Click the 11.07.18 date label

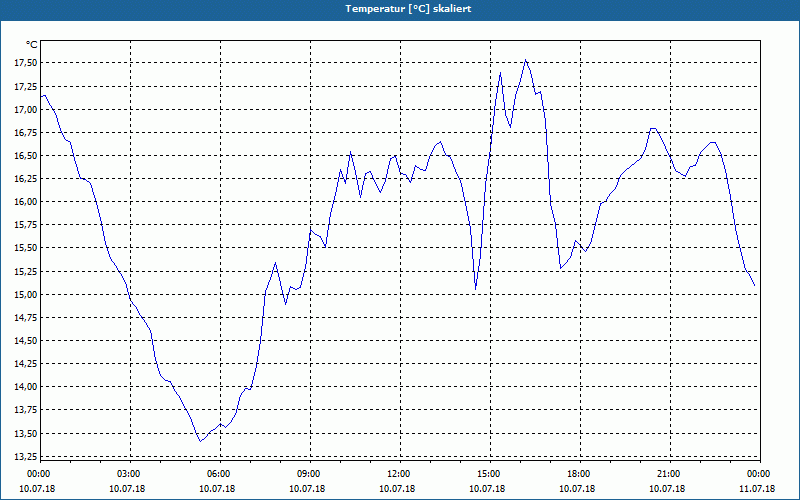(757, 488)
